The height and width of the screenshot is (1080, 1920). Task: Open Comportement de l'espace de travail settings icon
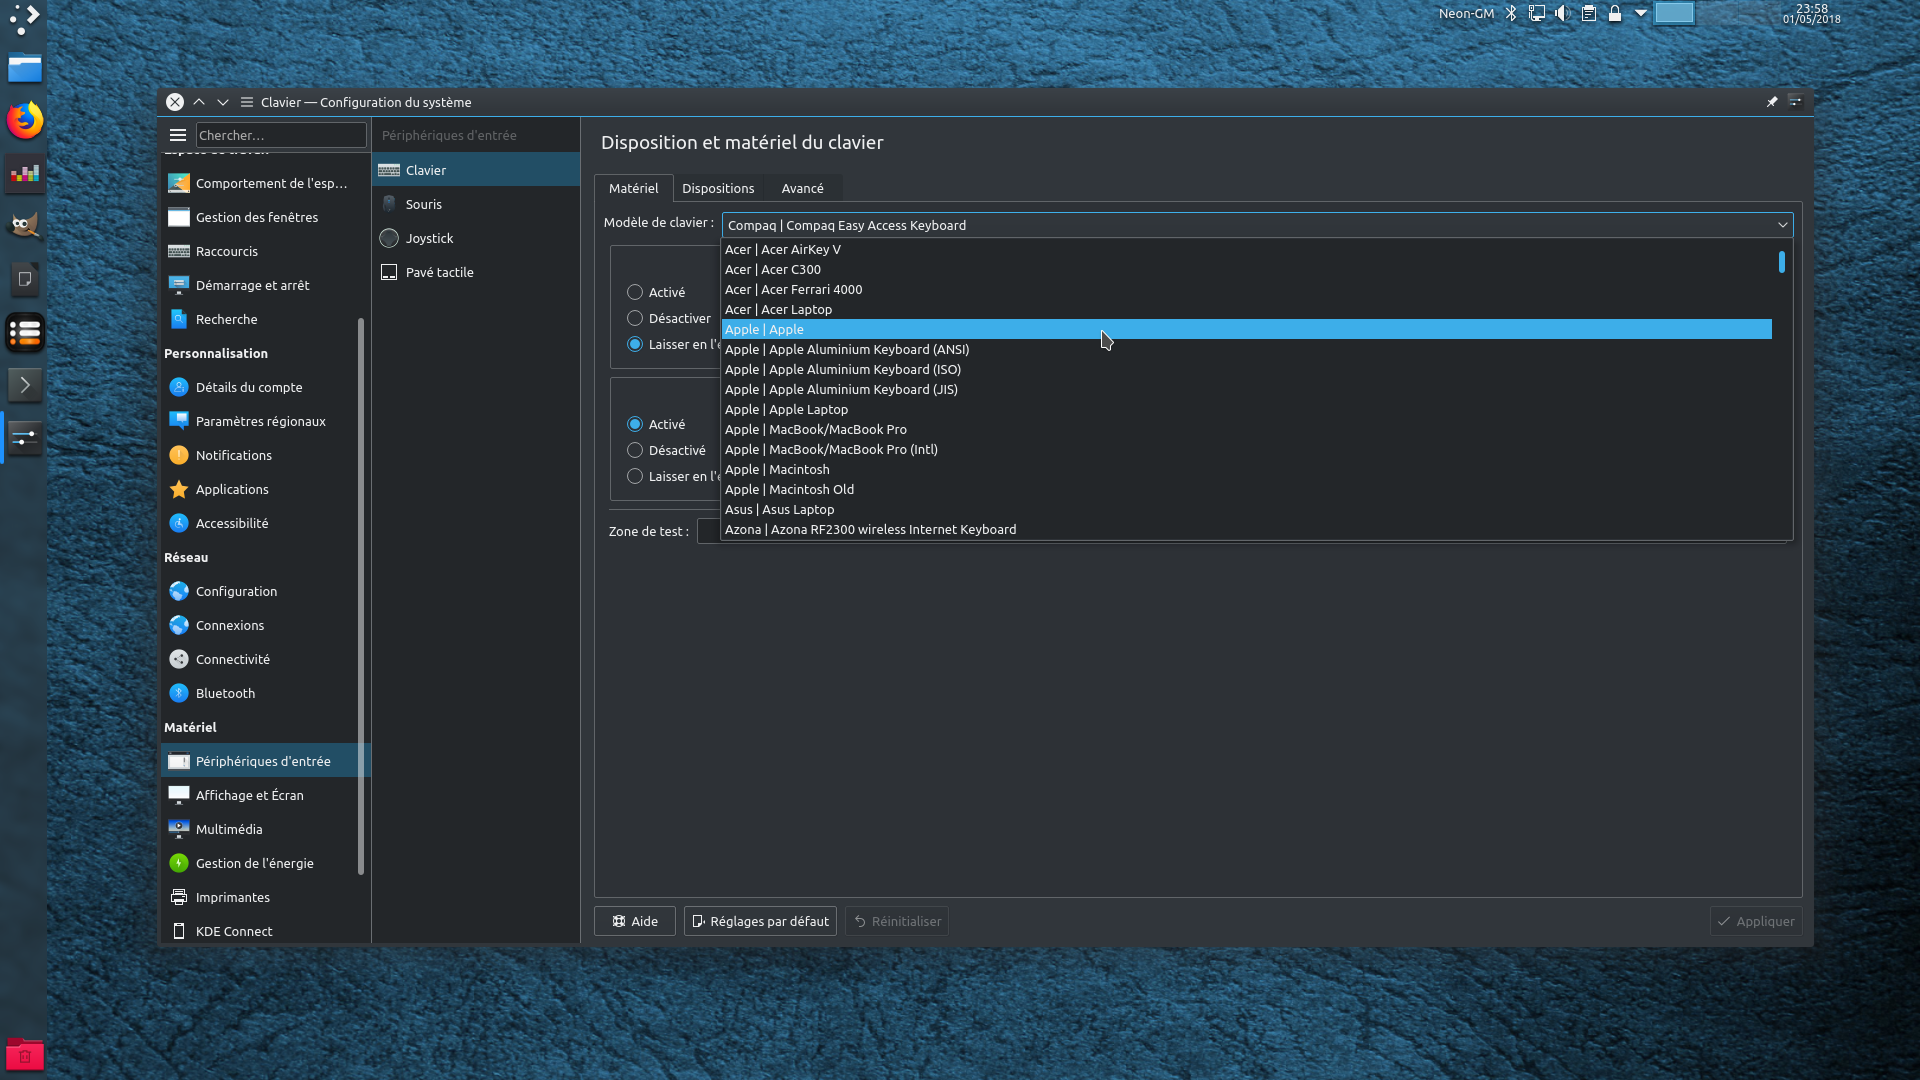point(179,183)
